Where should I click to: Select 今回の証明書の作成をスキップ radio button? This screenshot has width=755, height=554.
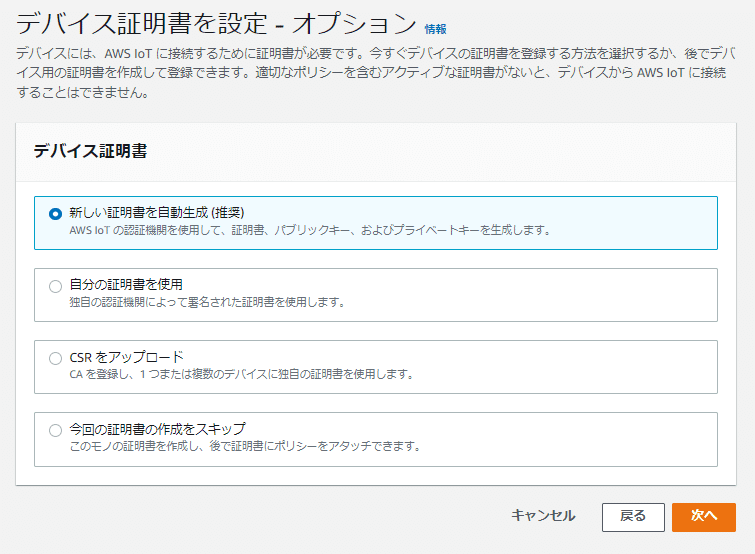tap(55, 430)
